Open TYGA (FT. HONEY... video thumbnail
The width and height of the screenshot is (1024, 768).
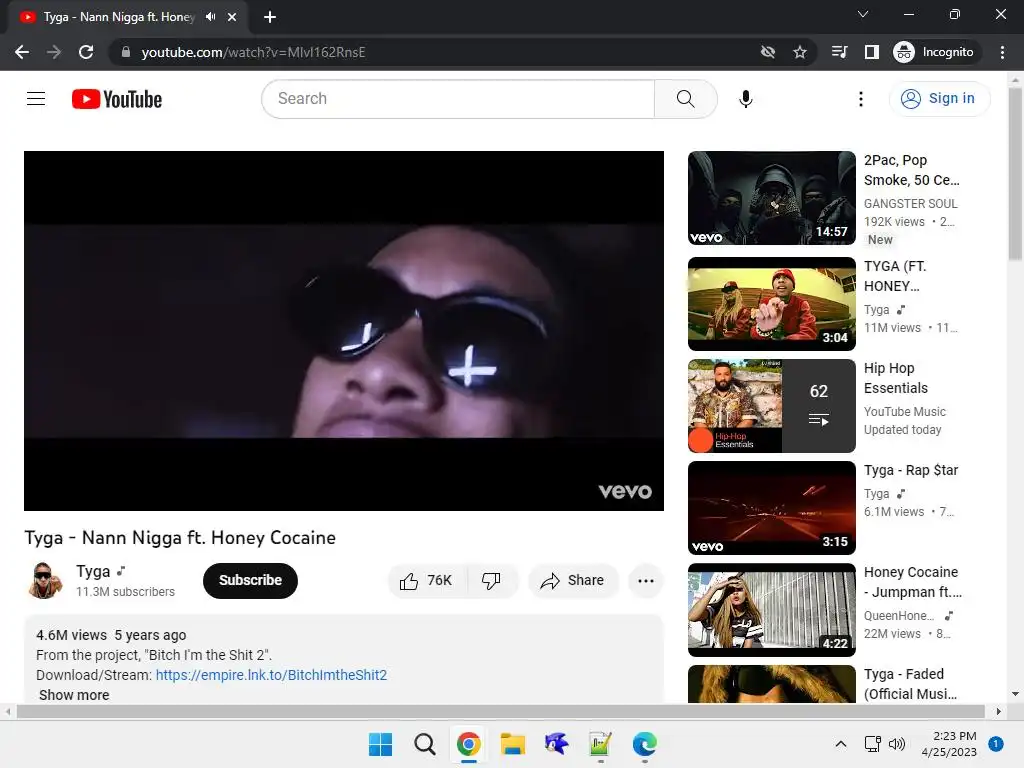coord(771,304)
